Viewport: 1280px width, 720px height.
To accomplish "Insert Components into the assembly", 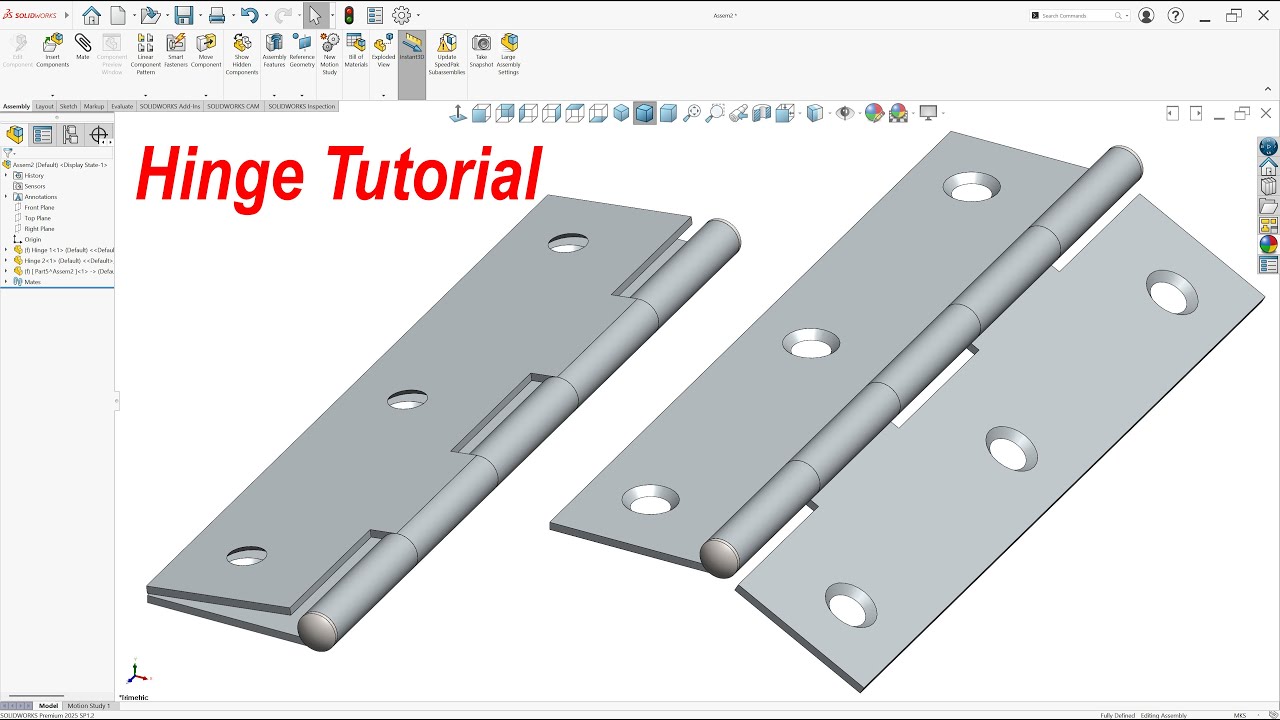I will (53, 52).
